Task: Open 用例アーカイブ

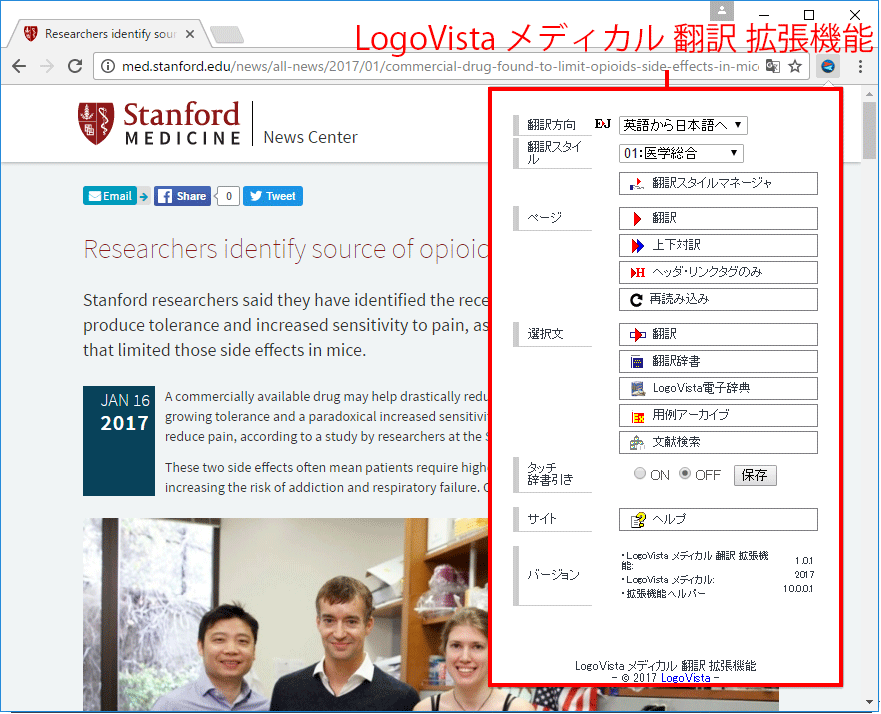Action: [x=718, y=415]
